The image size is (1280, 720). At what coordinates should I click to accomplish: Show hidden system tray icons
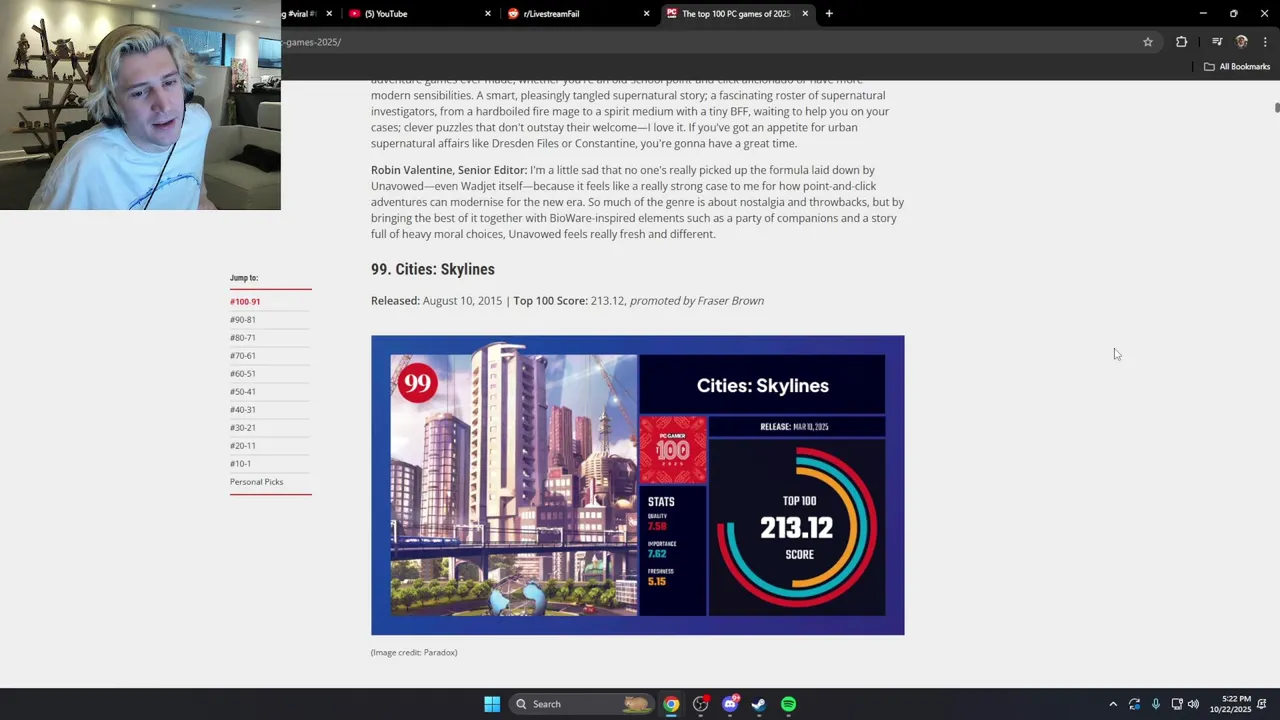click(x=1113, y=704)
